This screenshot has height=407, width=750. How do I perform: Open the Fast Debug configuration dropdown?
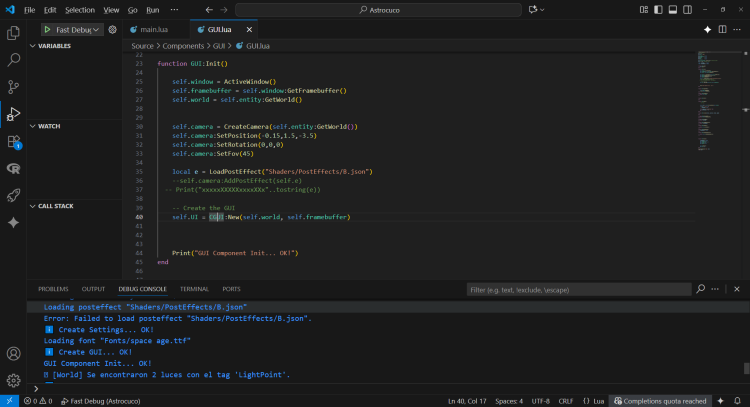(74, 30)
